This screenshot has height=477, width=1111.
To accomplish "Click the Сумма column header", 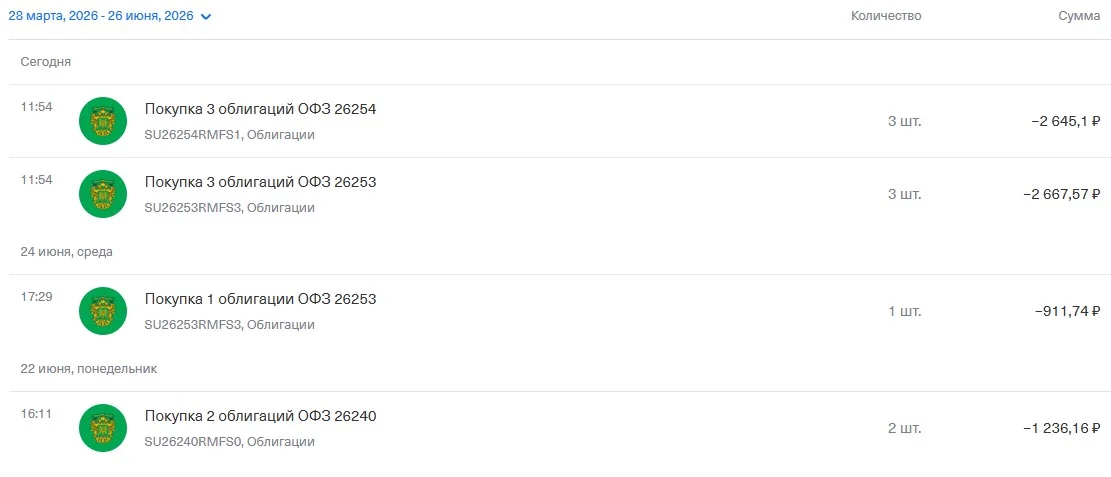I will pos(1079,16).
